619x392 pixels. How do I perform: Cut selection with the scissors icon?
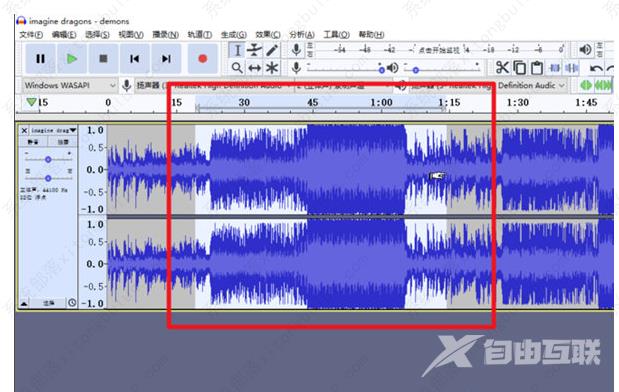click(502, 68)
